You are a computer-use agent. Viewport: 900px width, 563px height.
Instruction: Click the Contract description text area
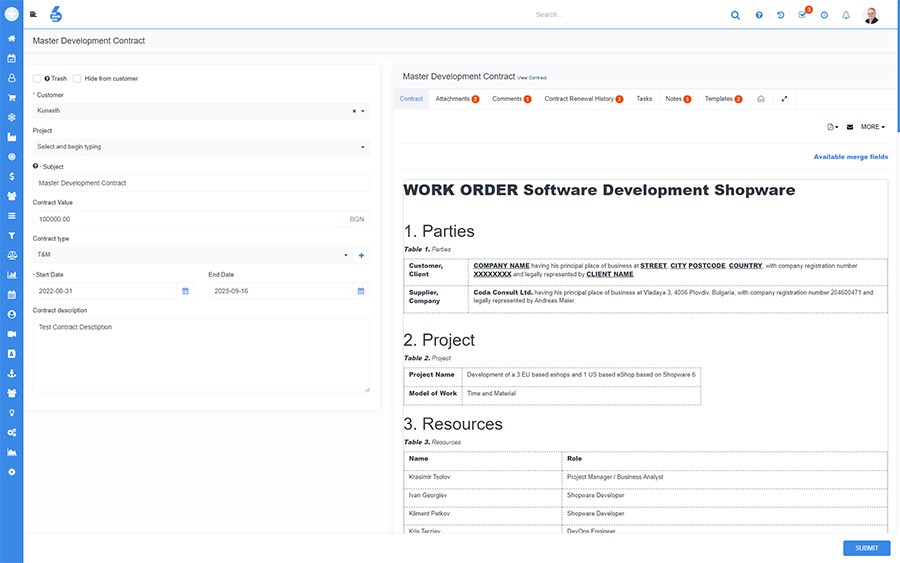pos(201,356)
